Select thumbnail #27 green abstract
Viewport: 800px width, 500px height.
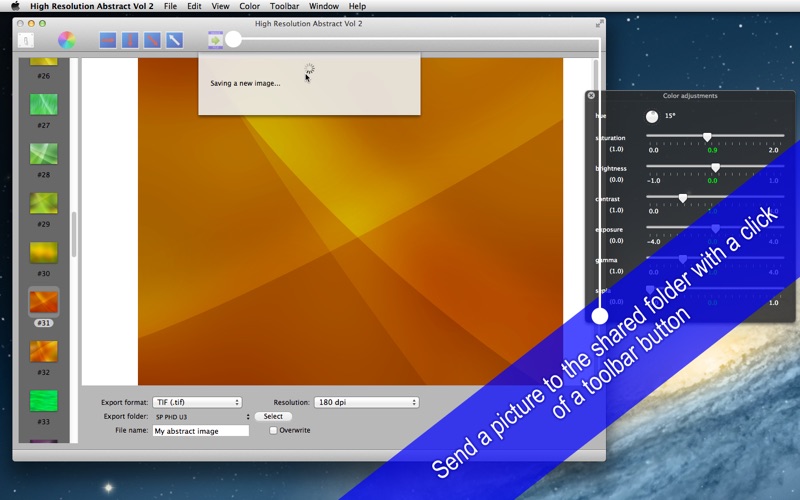(x=44, y=105)
